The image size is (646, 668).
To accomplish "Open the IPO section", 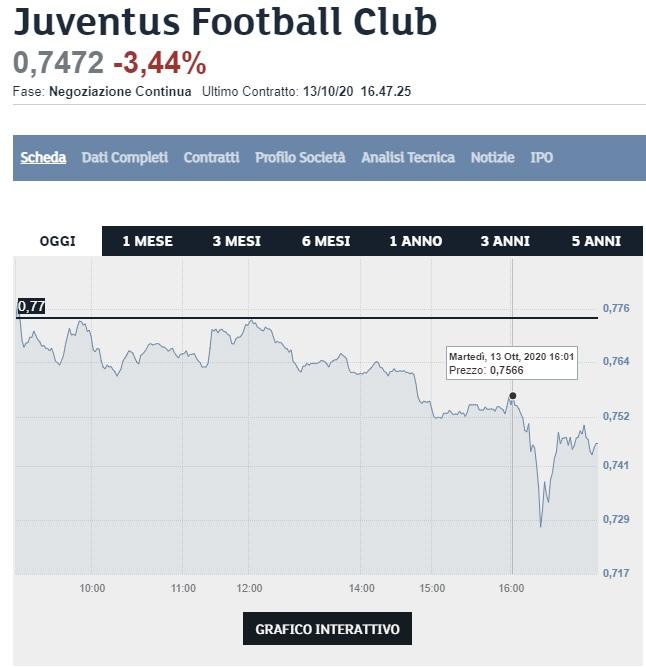I will click(x=542, y=158).
